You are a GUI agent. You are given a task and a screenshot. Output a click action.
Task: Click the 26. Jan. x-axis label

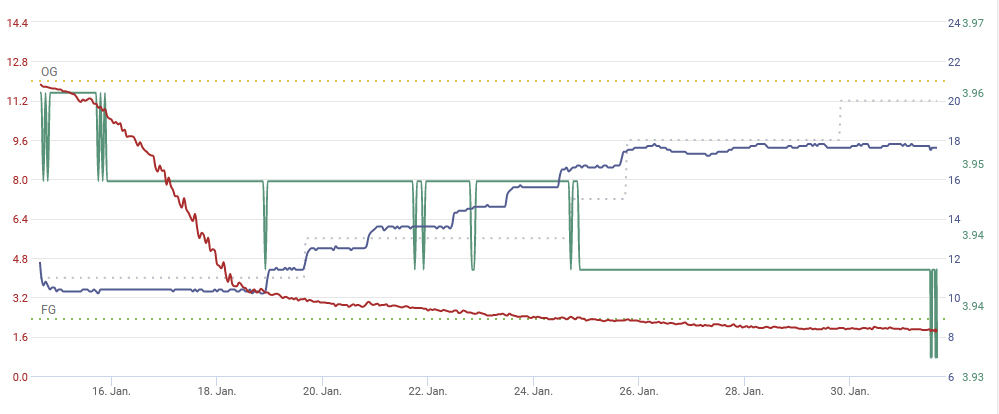coord(641,391)
